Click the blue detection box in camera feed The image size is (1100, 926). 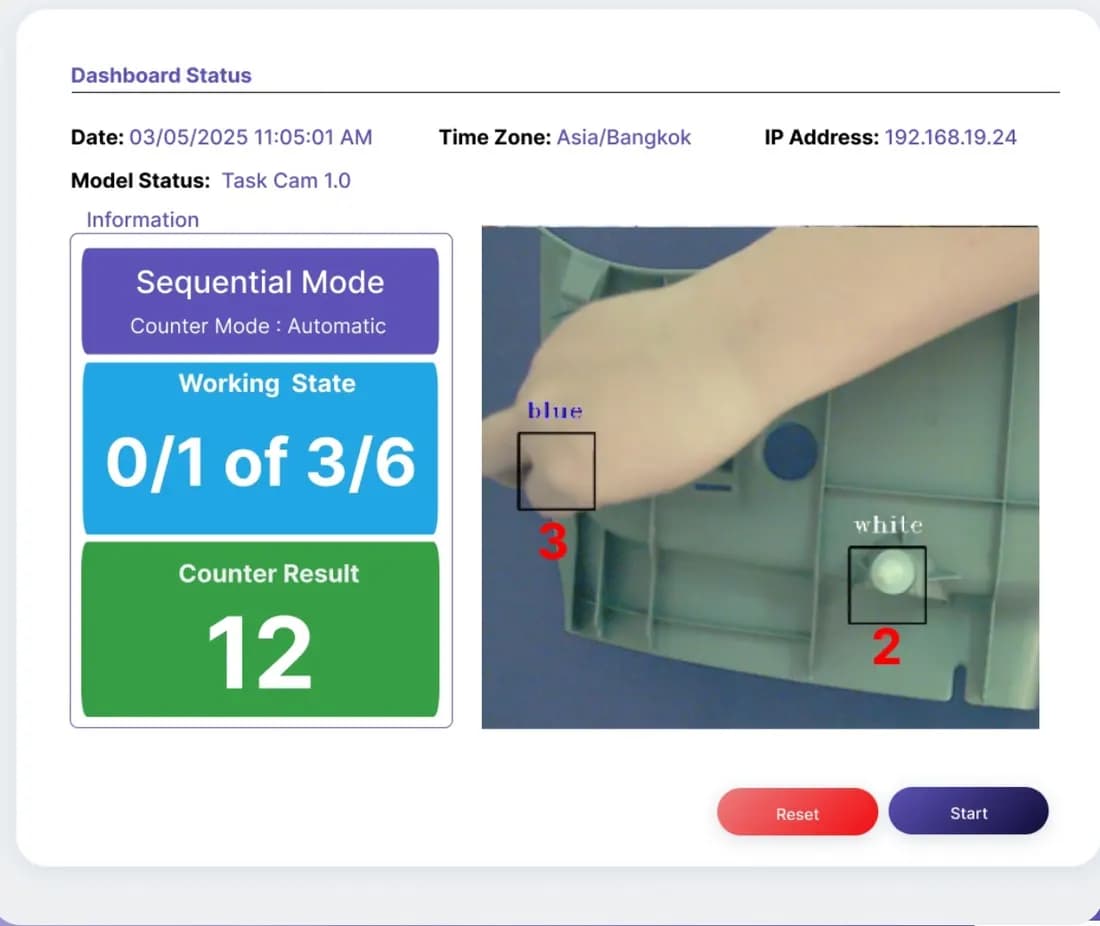(556, 471)
